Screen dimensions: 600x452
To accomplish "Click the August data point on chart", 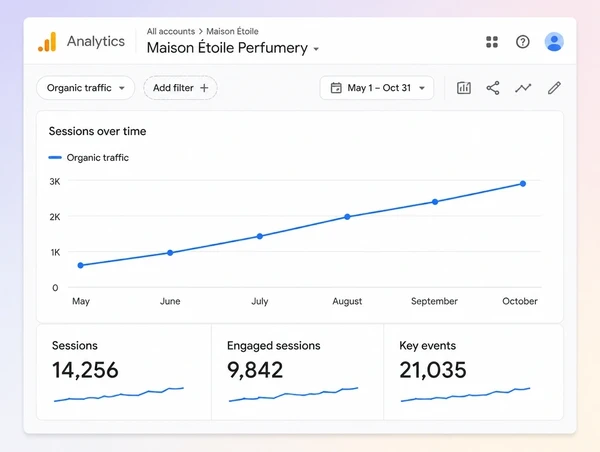I will click(x=347, y=217).
